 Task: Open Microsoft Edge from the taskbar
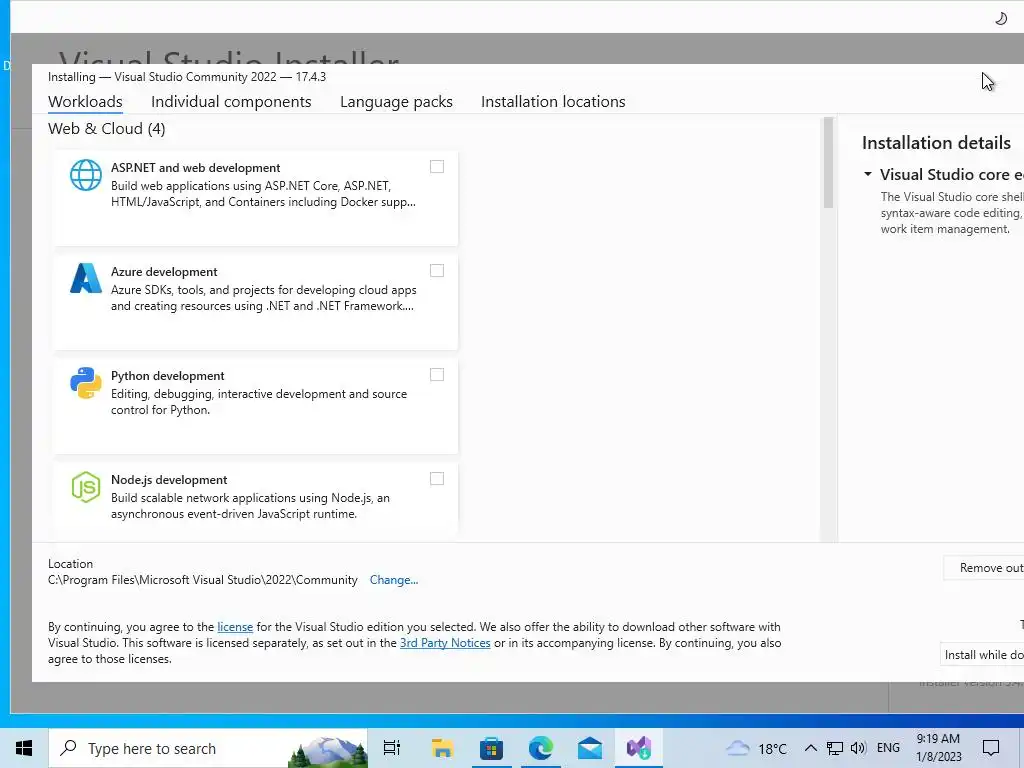pyautogui.click(x=541, y=748)
